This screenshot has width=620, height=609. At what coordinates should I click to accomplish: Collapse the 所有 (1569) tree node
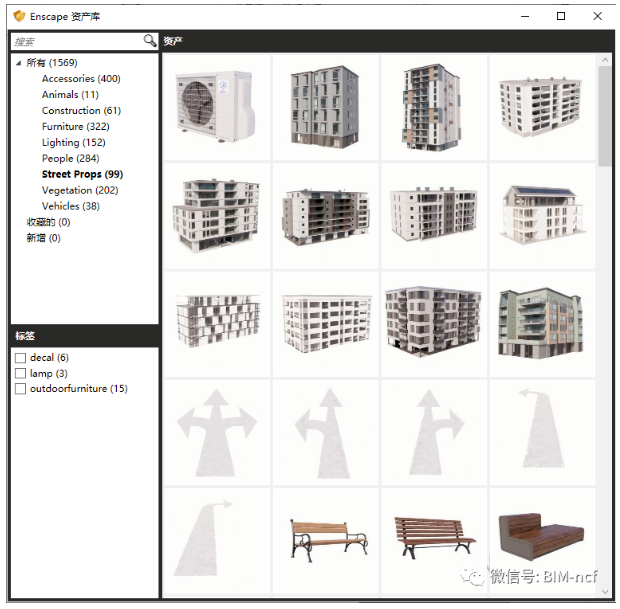(18, 63)
